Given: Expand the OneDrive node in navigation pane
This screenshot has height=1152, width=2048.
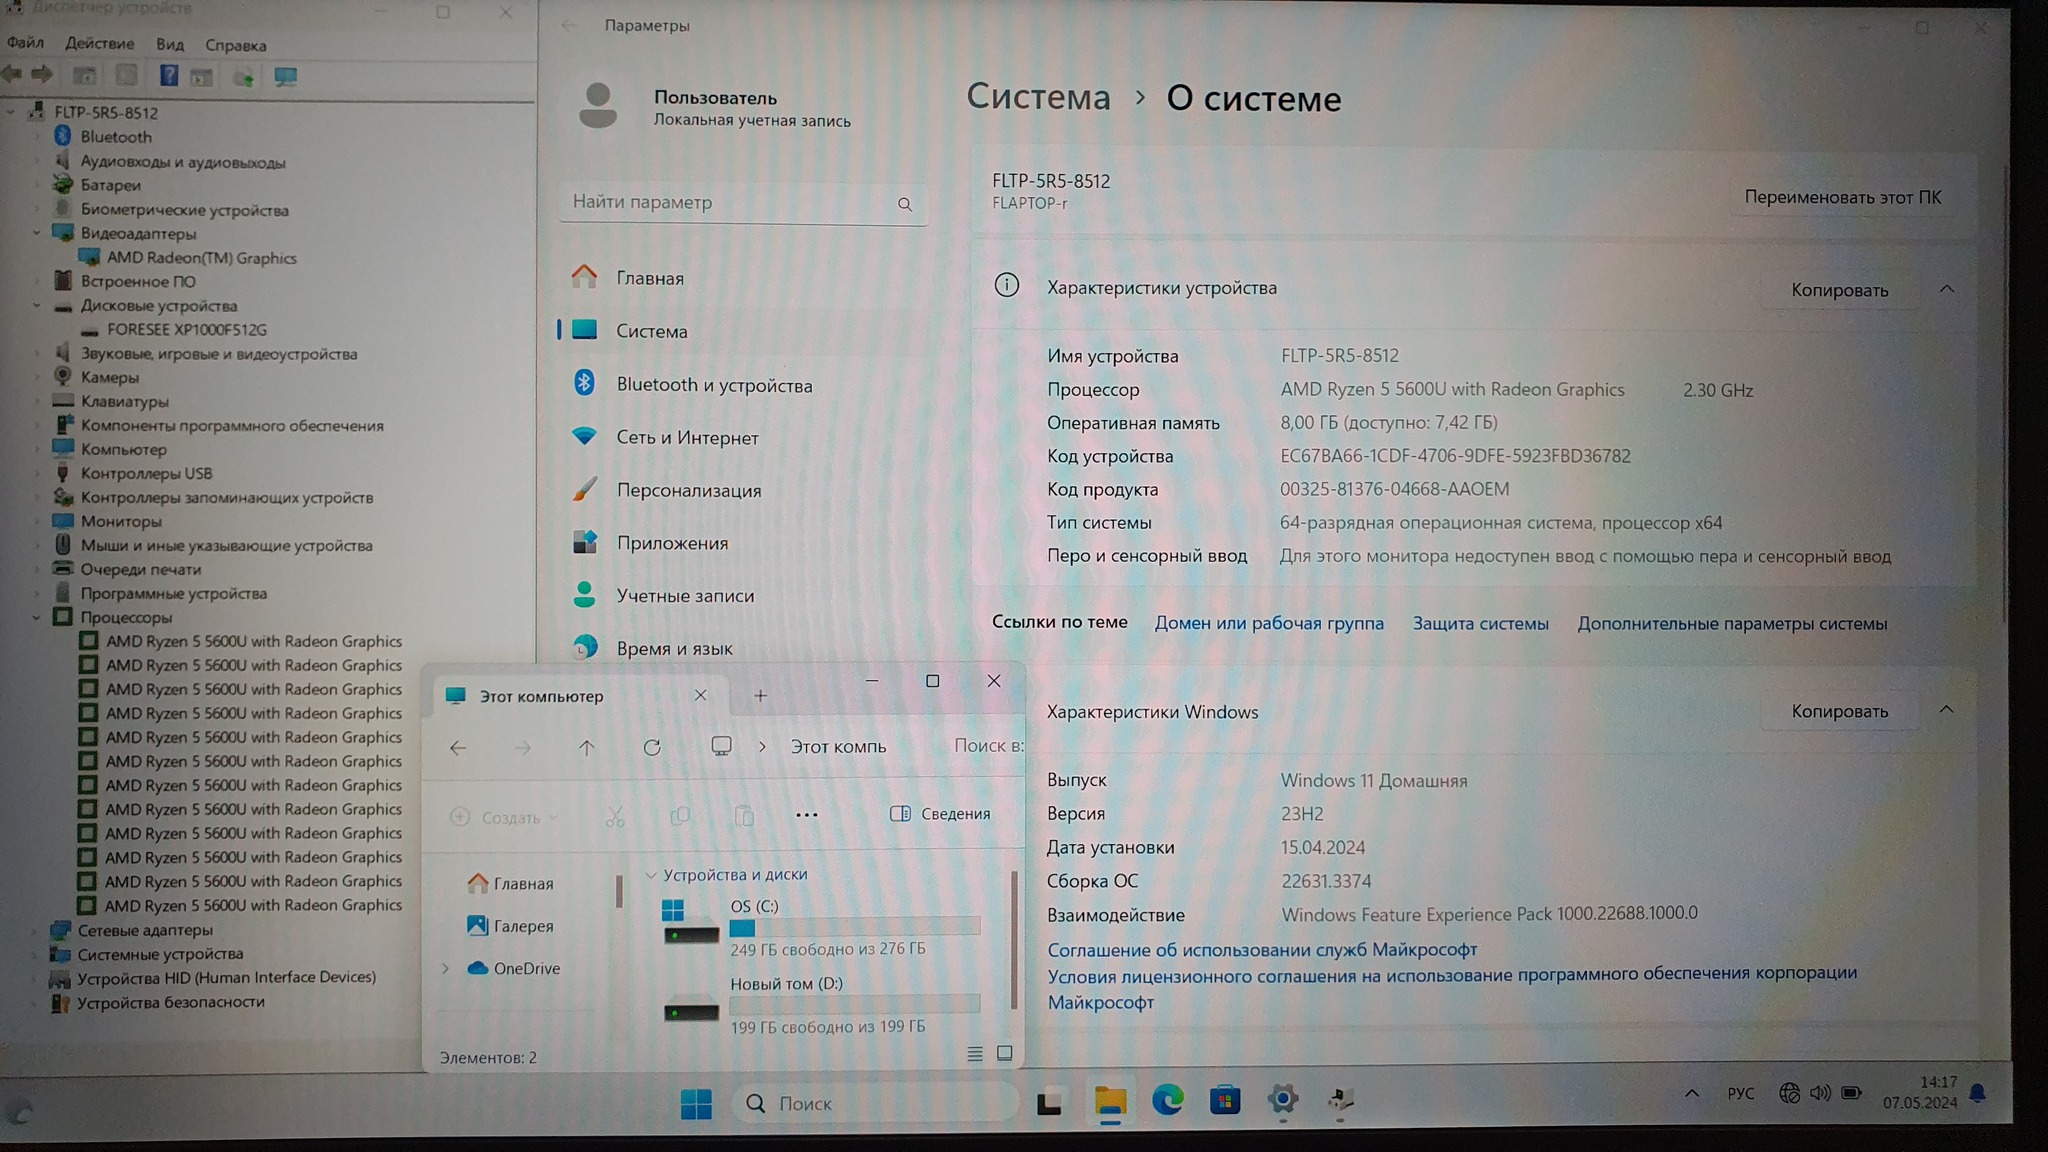Looking at the screenshot, I should (446, 968).
